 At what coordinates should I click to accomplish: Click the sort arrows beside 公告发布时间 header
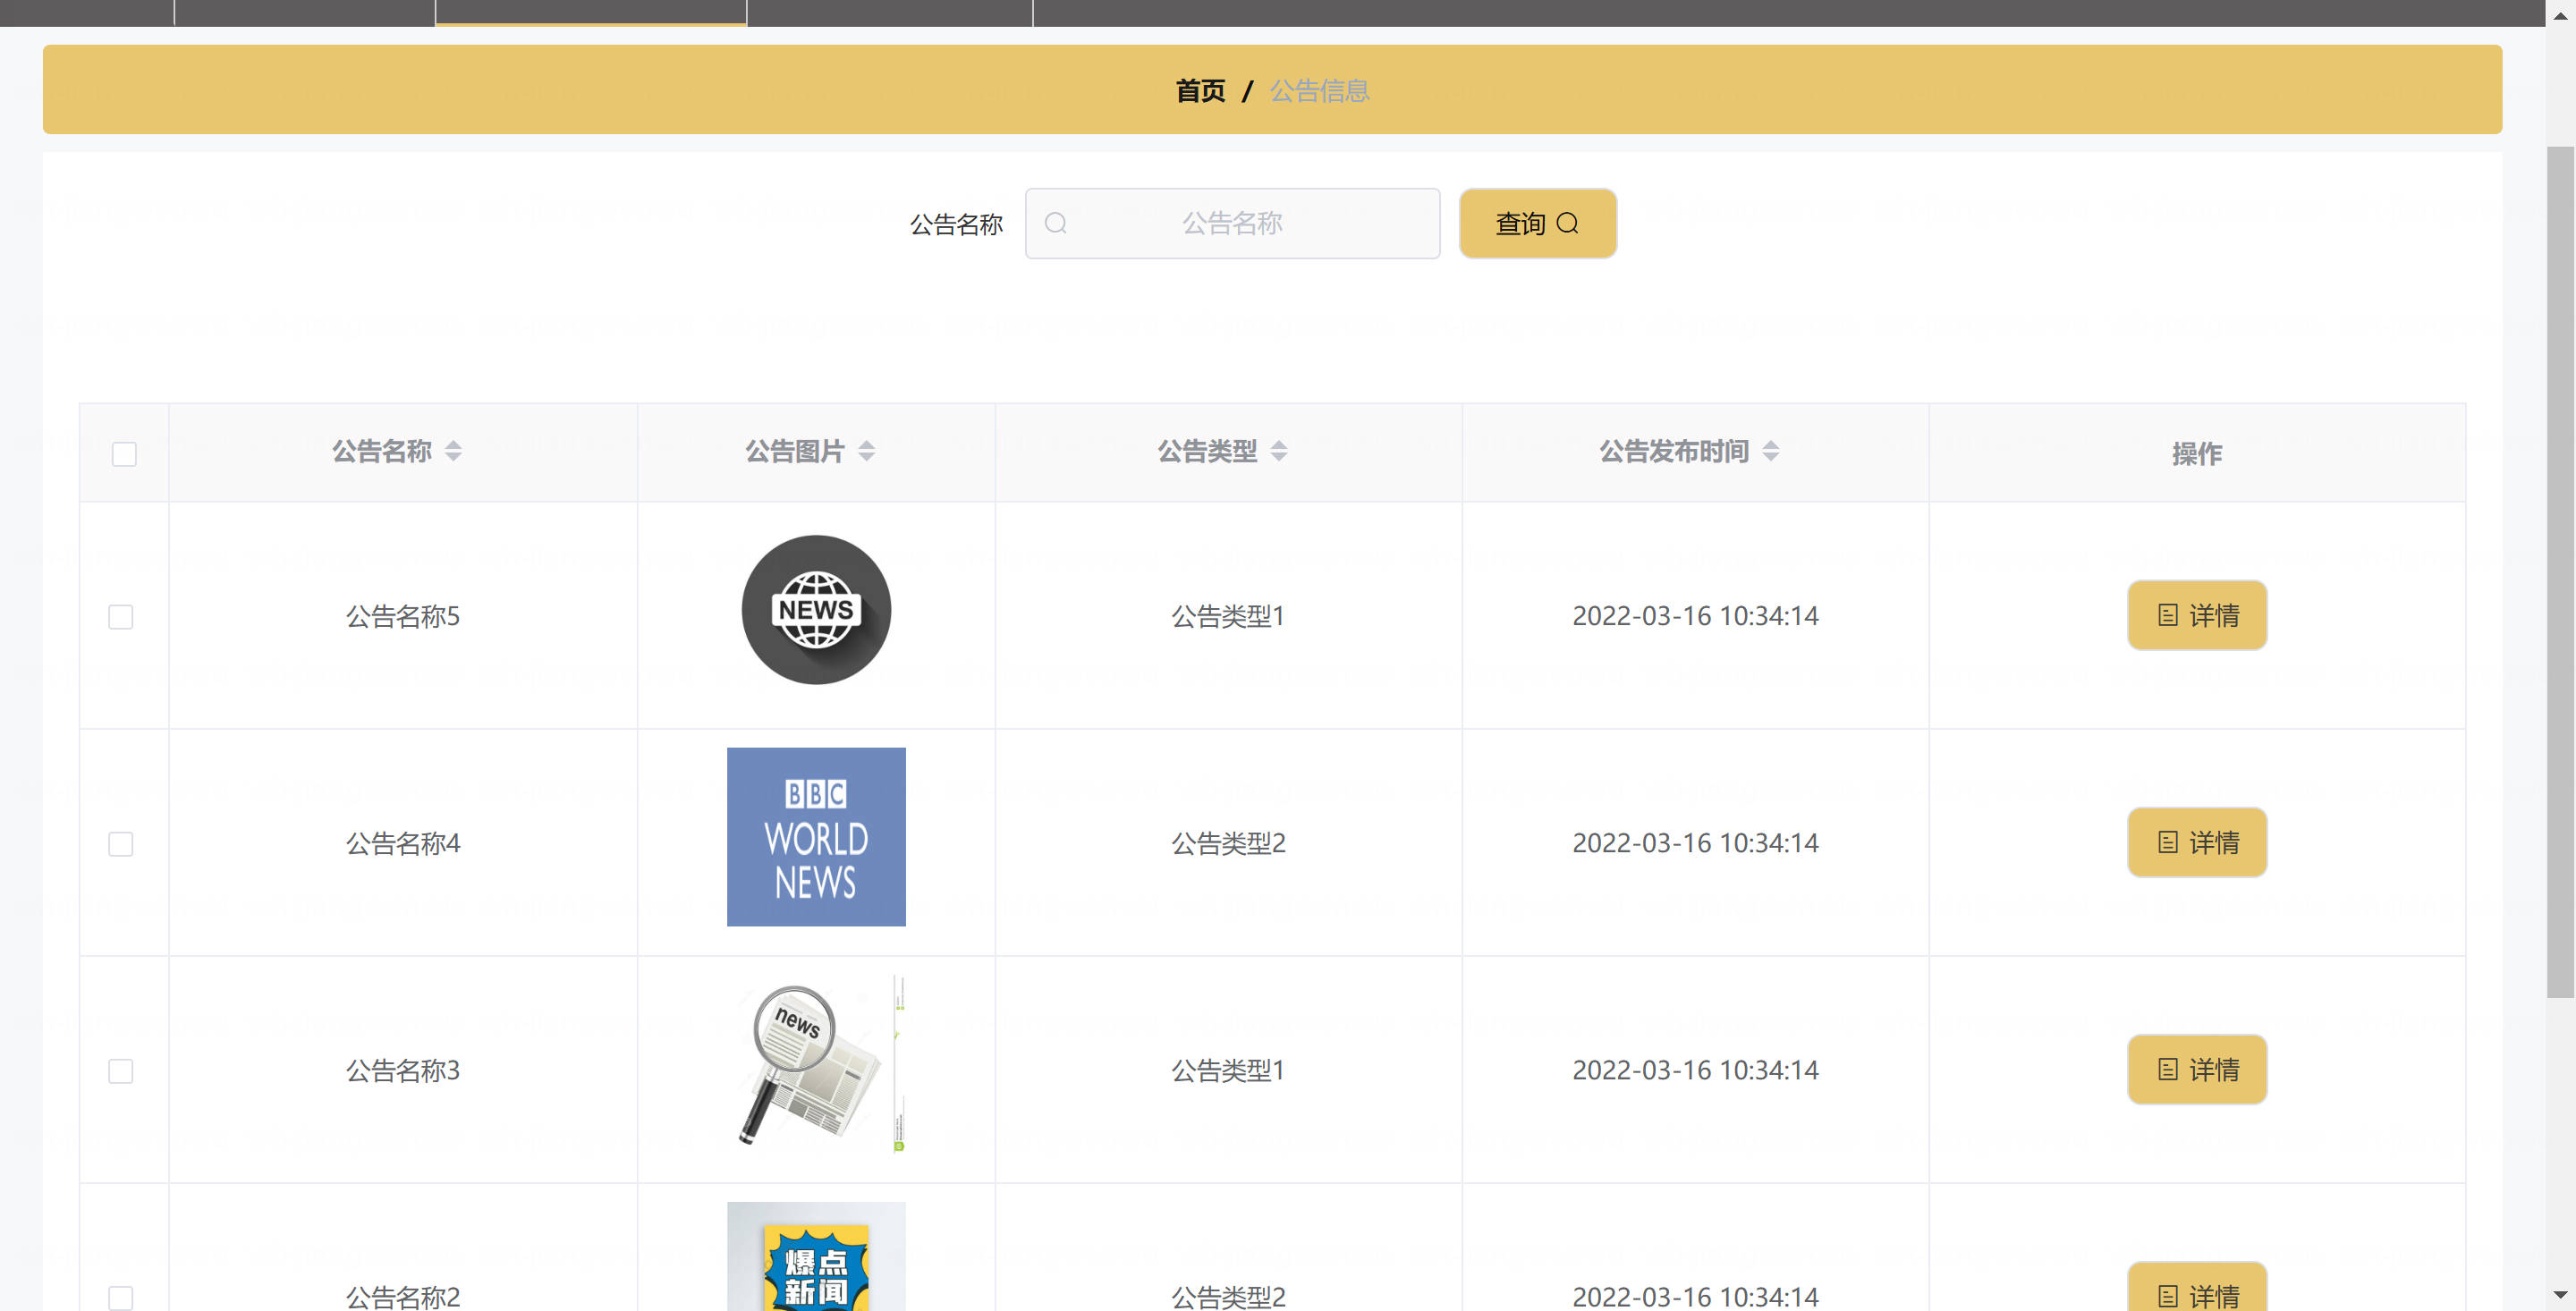tap(1770, 451)
